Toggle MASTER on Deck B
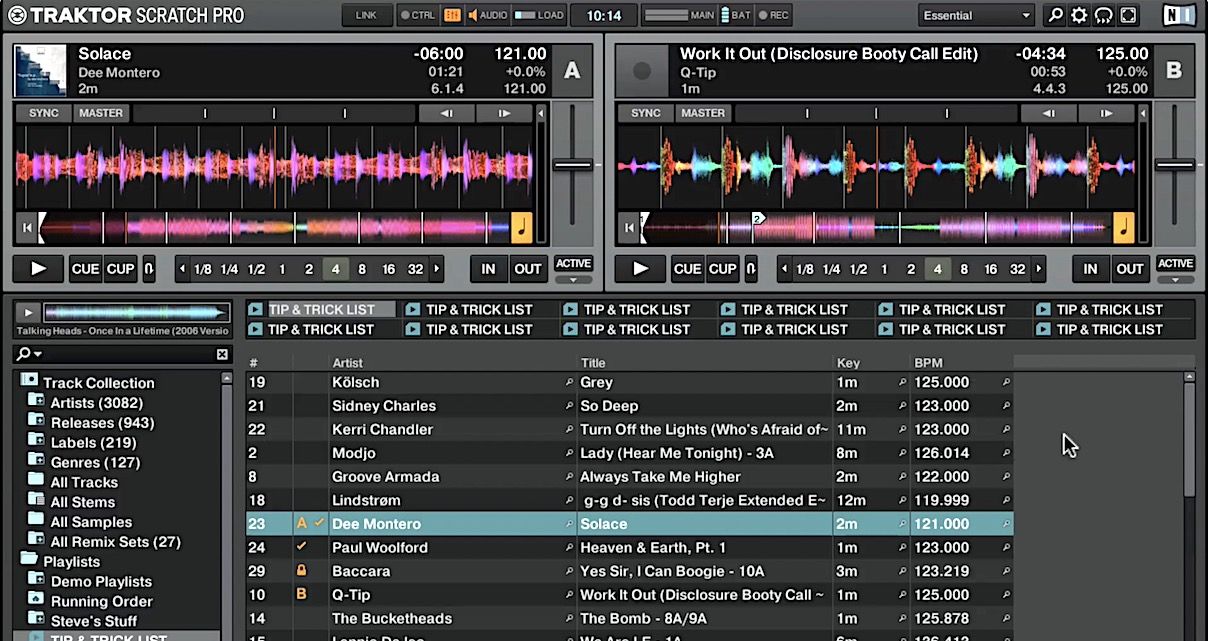Image resolution: width=1208 pixels, height=641 pixels. pyautogui.click(x=703, y=113)
